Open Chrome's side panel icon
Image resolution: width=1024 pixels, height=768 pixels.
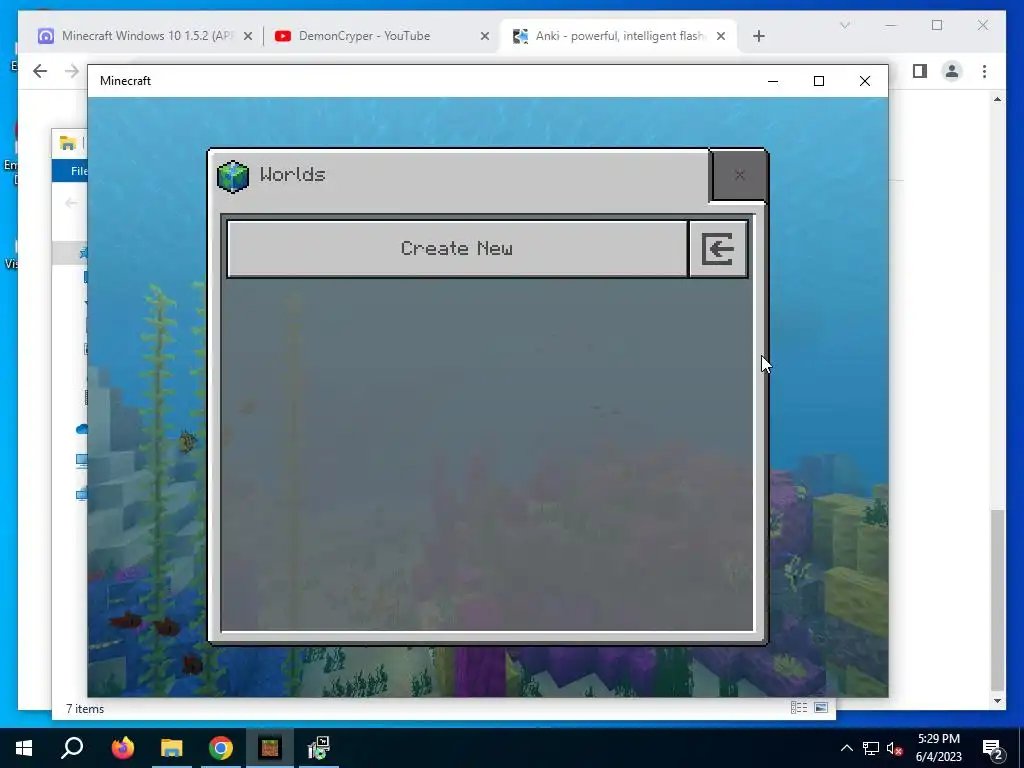tap(920, 71)
